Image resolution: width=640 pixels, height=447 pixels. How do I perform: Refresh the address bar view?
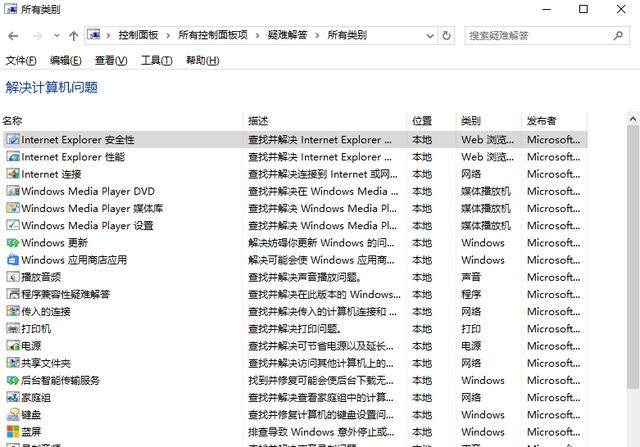click(447, 36)
